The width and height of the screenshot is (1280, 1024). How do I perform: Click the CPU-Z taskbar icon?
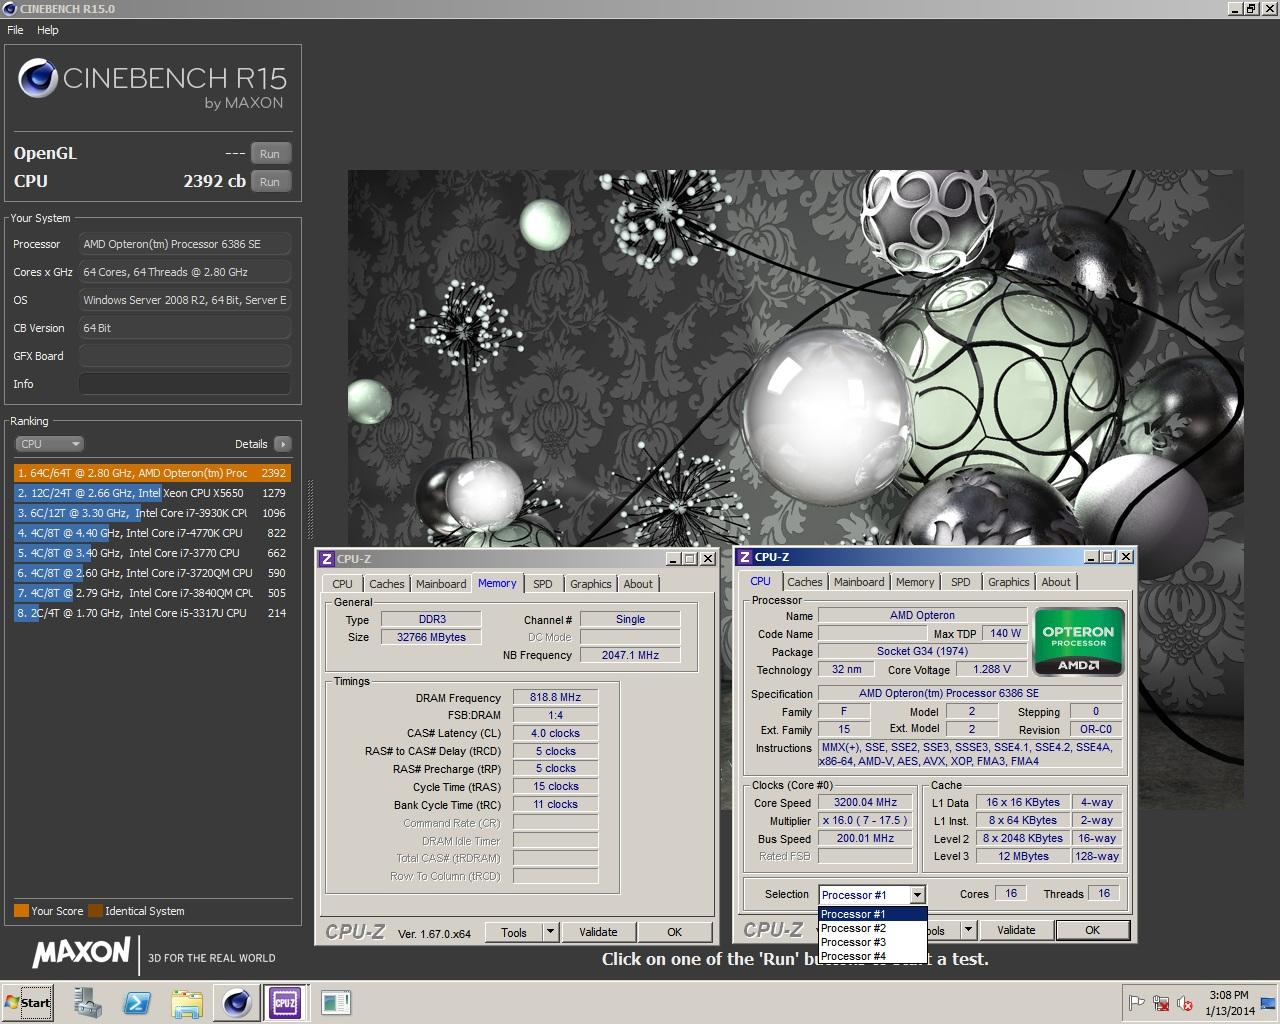[x=285, y=1002]
